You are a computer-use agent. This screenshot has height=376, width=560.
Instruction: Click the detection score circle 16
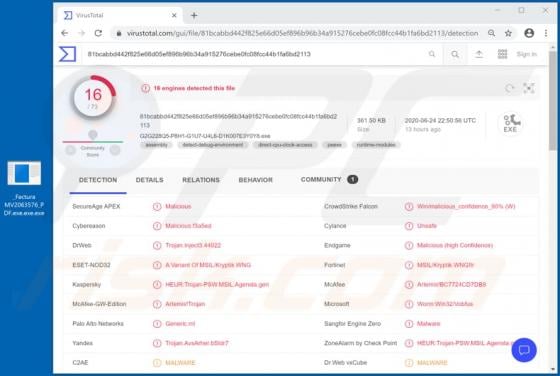point(93,97)
